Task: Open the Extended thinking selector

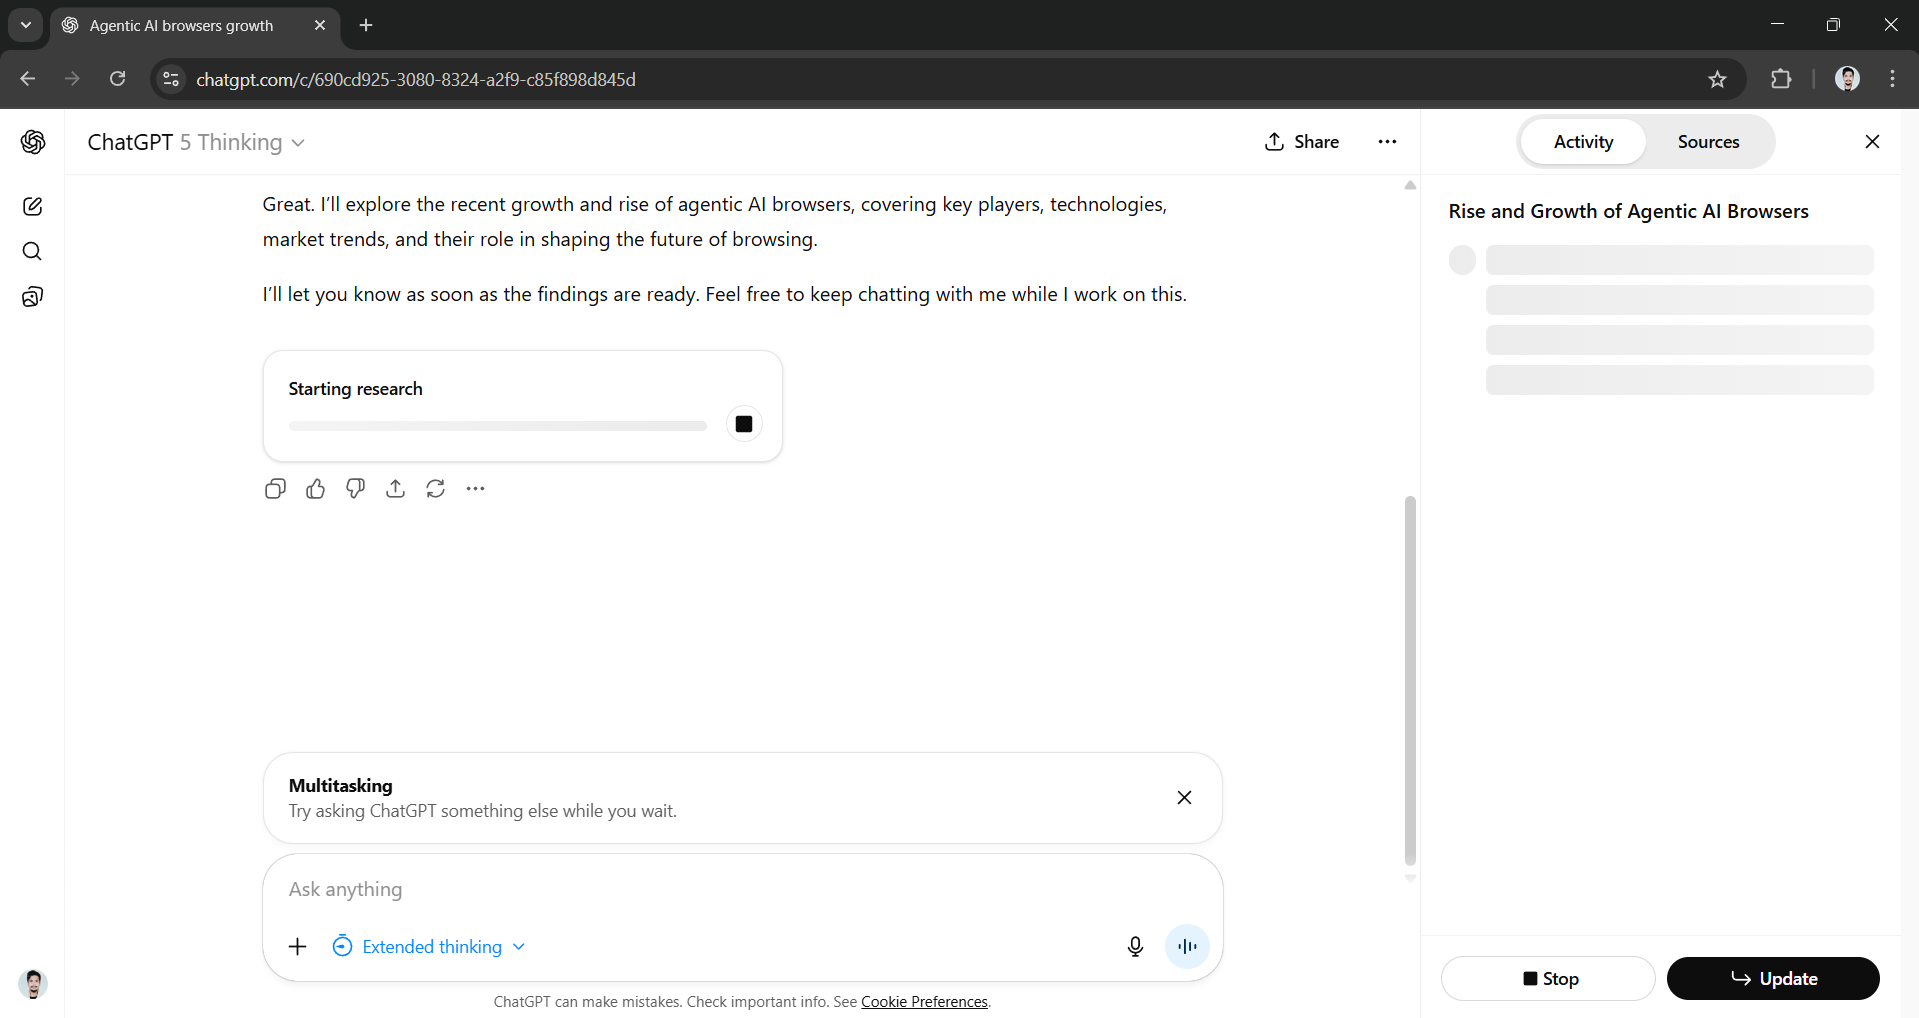Action: tap(428, 946)
